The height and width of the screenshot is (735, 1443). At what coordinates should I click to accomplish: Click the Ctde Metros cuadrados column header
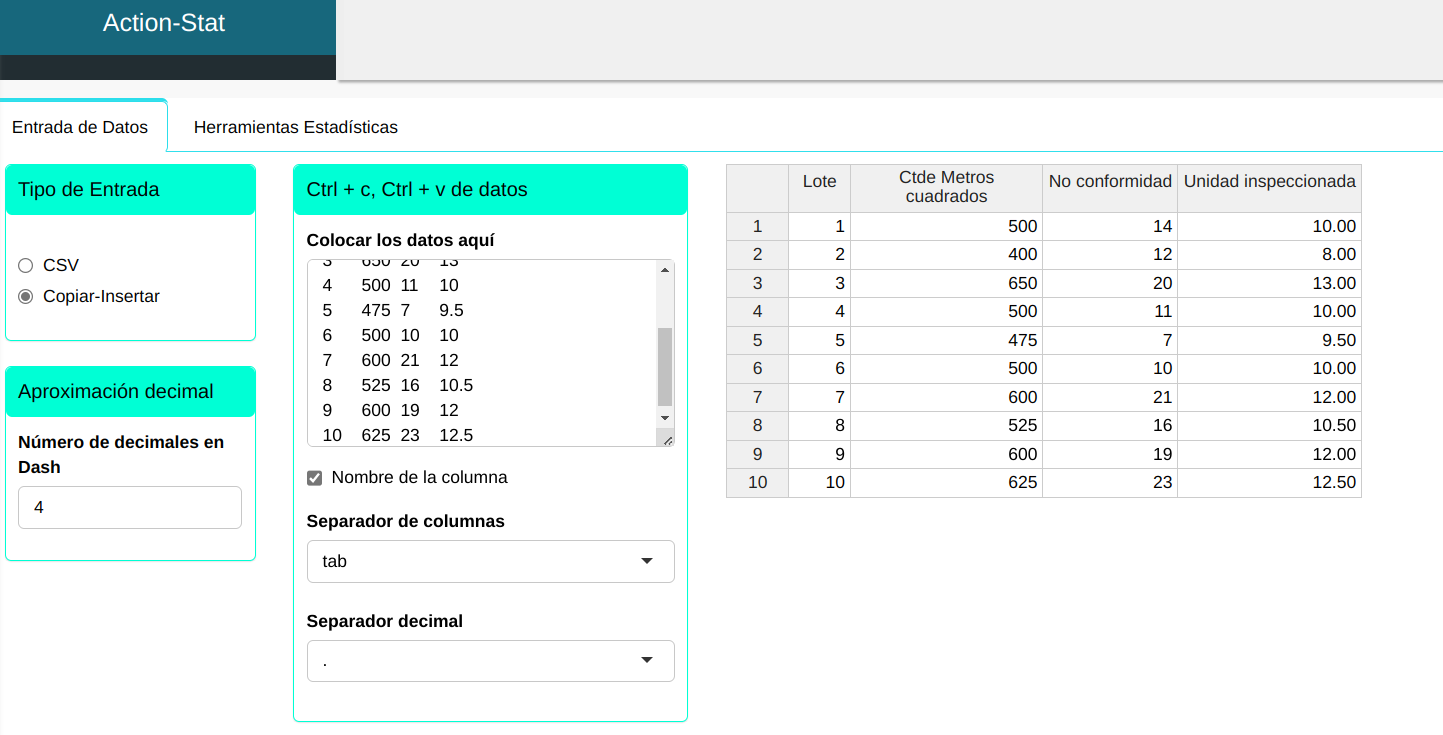point(946,187)
